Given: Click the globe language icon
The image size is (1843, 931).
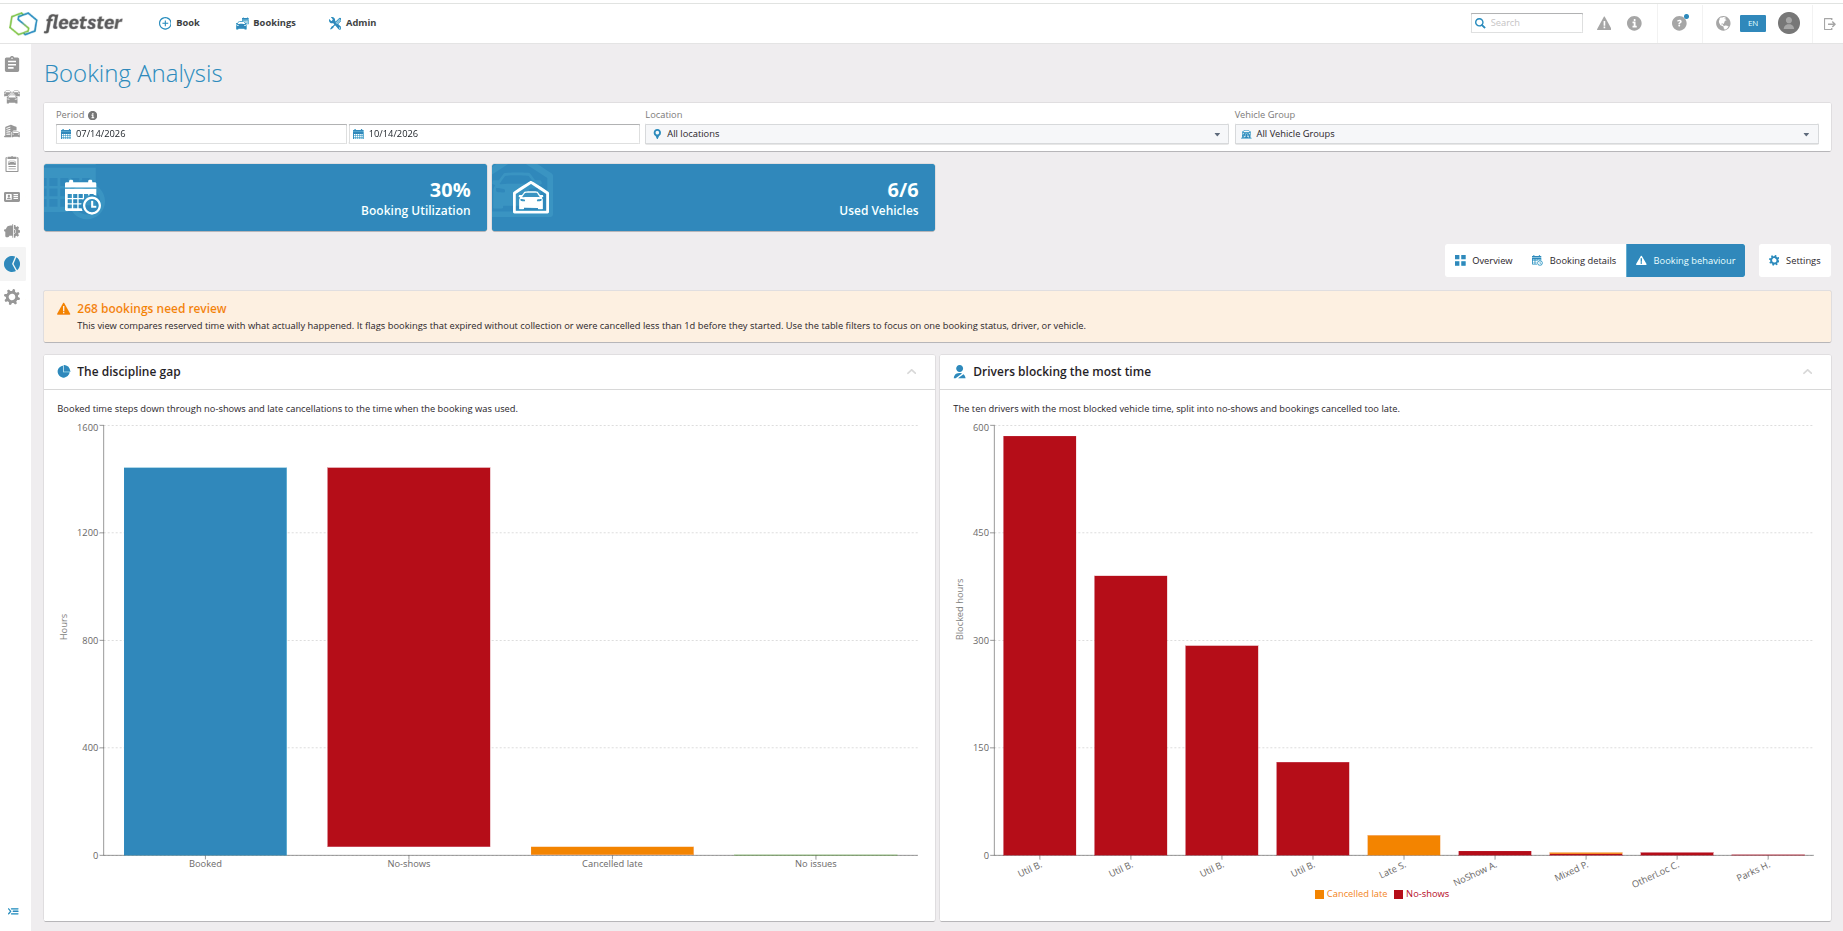Looking at the screenshot, I should click(1723, 23).
